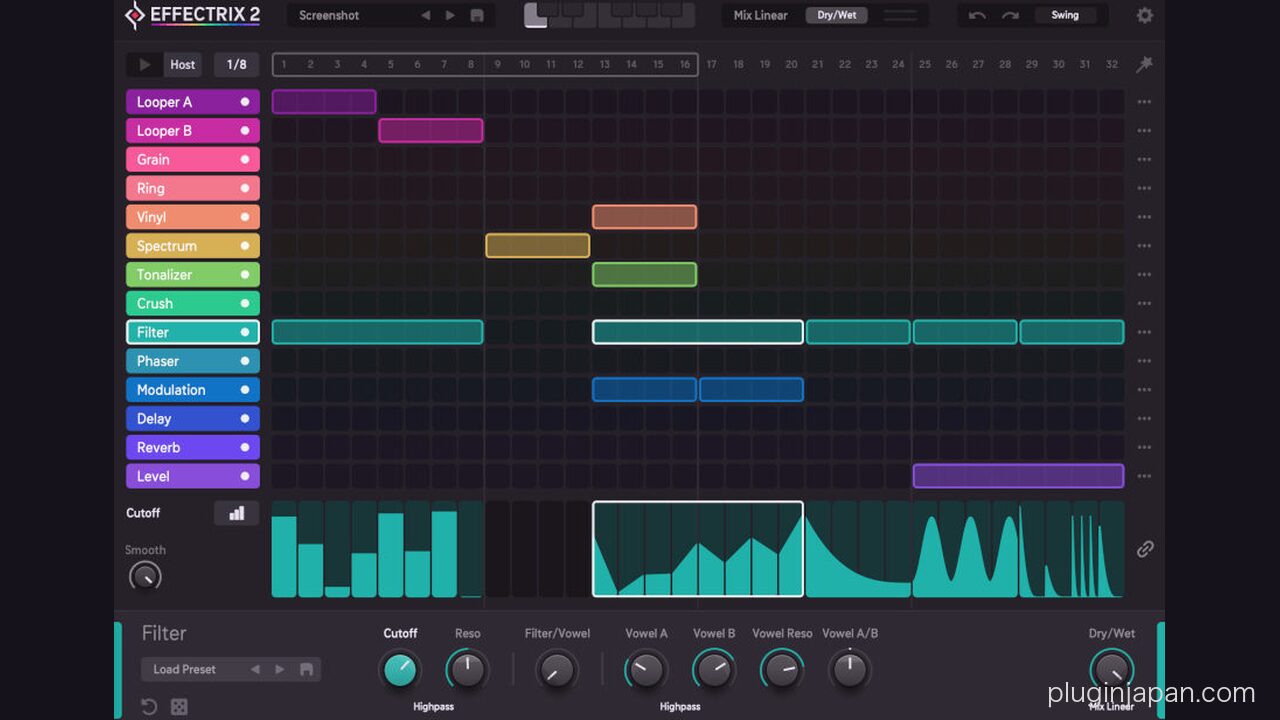Go to the next Filter preset

click(x=280, y=669)
